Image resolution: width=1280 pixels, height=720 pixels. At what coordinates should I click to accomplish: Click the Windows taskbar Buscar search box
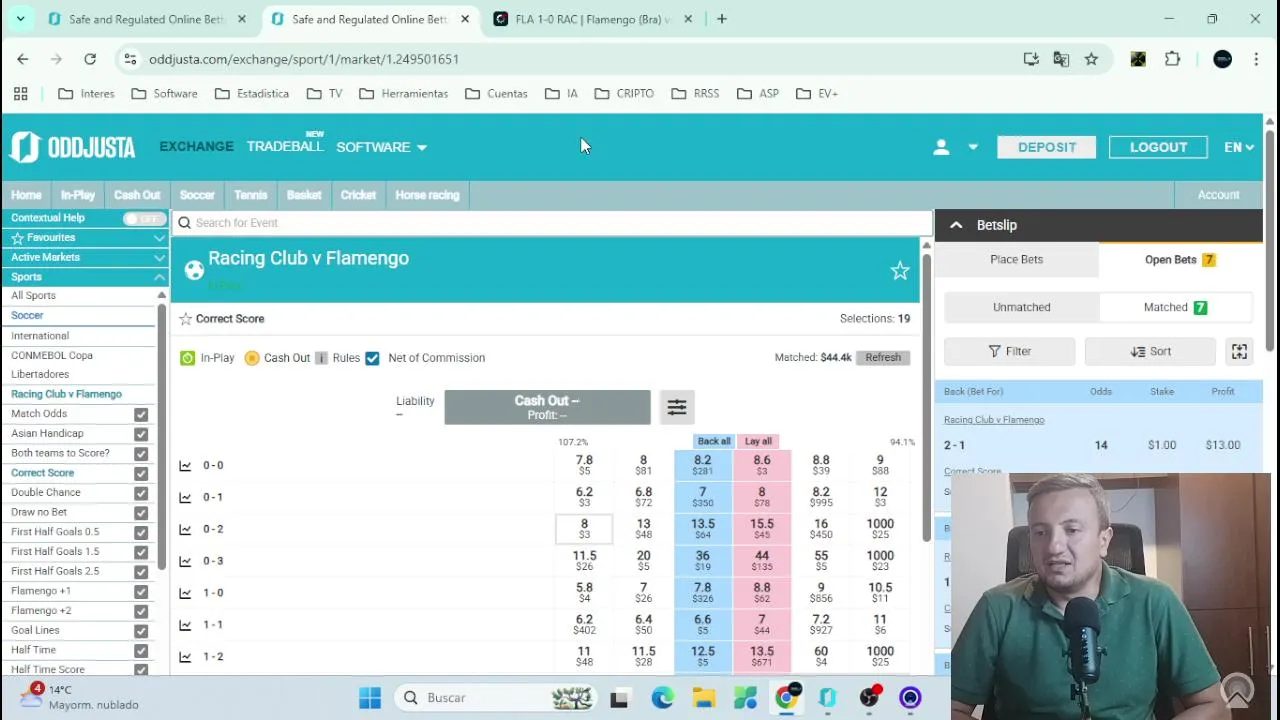495,698
